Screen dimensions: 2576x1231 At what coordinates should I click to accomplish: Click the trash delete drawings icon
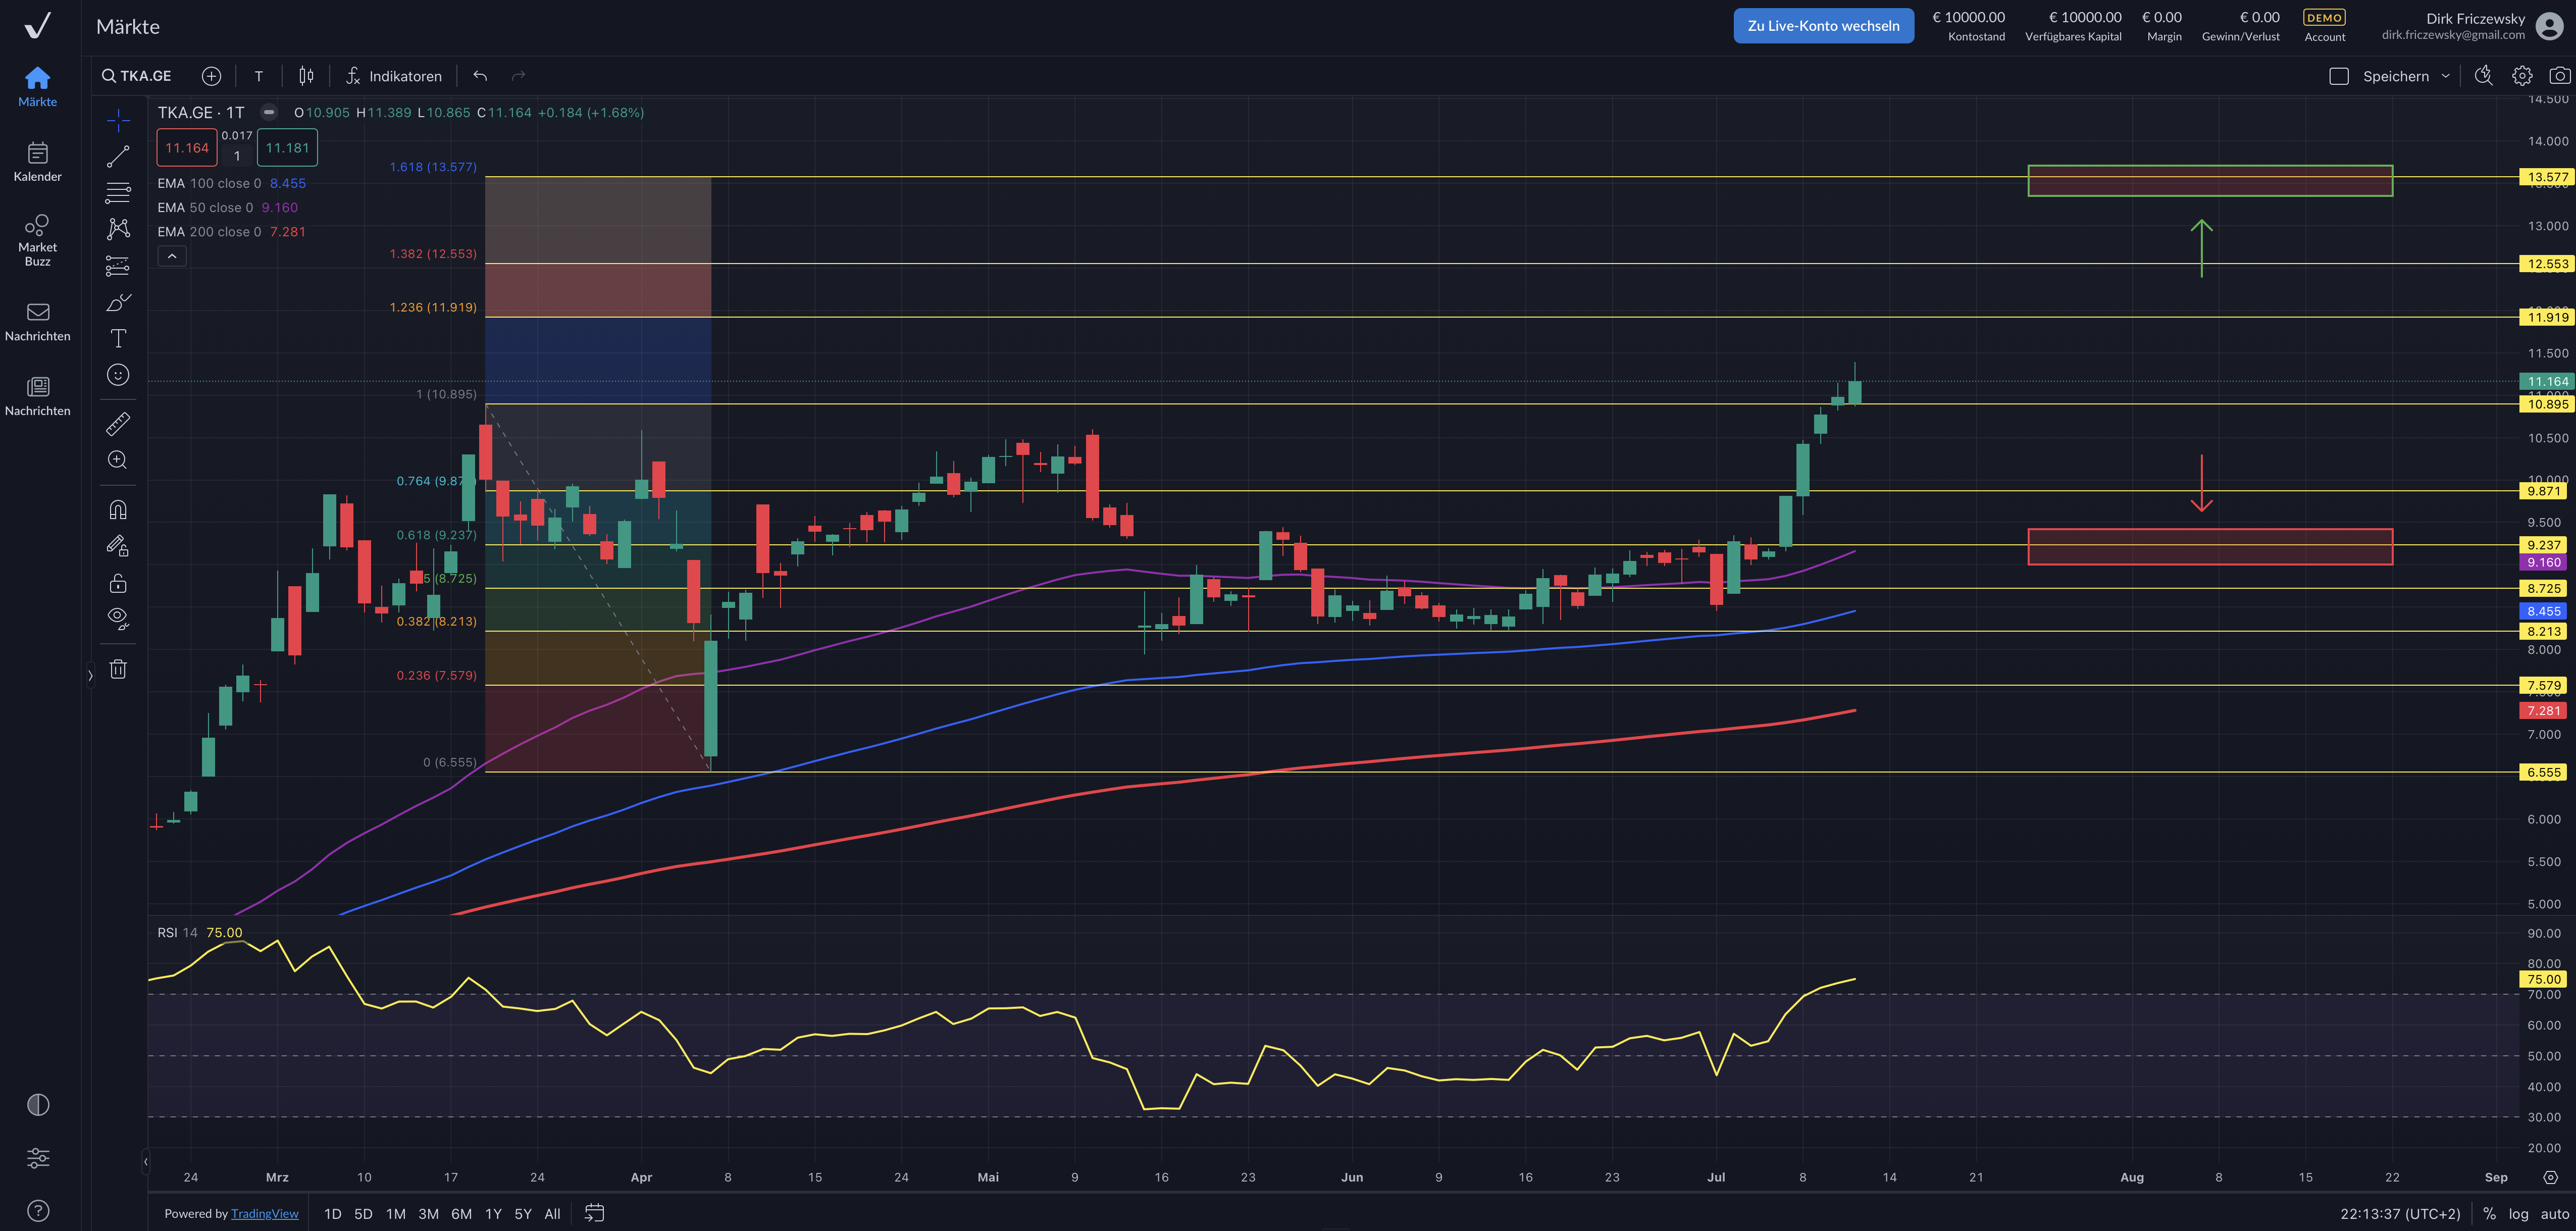[118, 669]
